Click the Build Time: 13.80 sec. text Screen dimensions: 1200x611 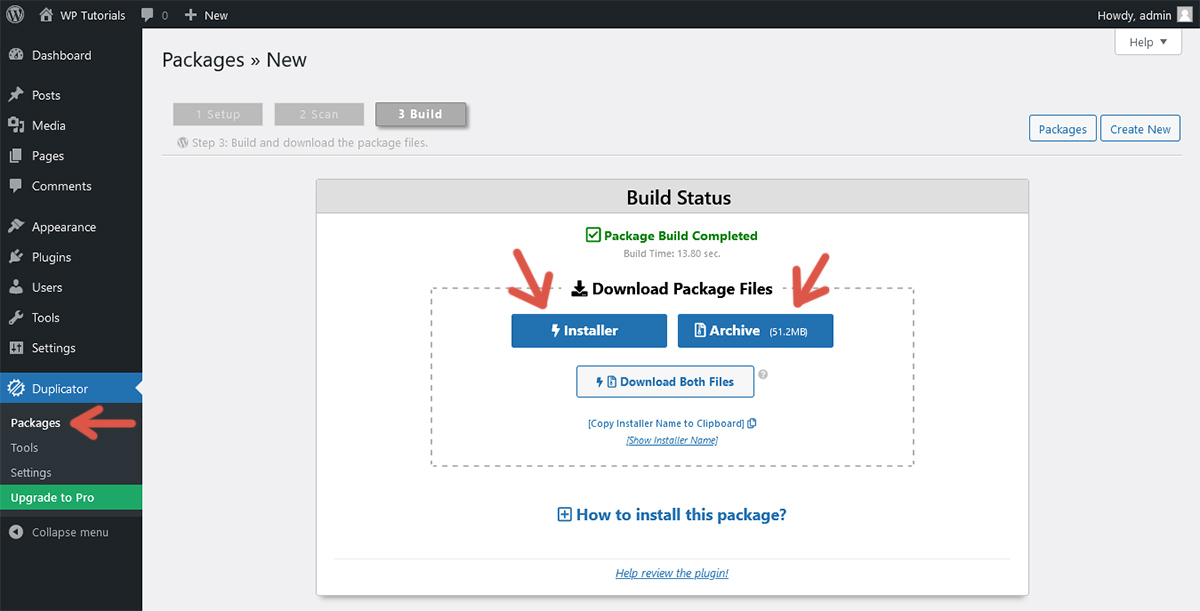click(672, 254)
